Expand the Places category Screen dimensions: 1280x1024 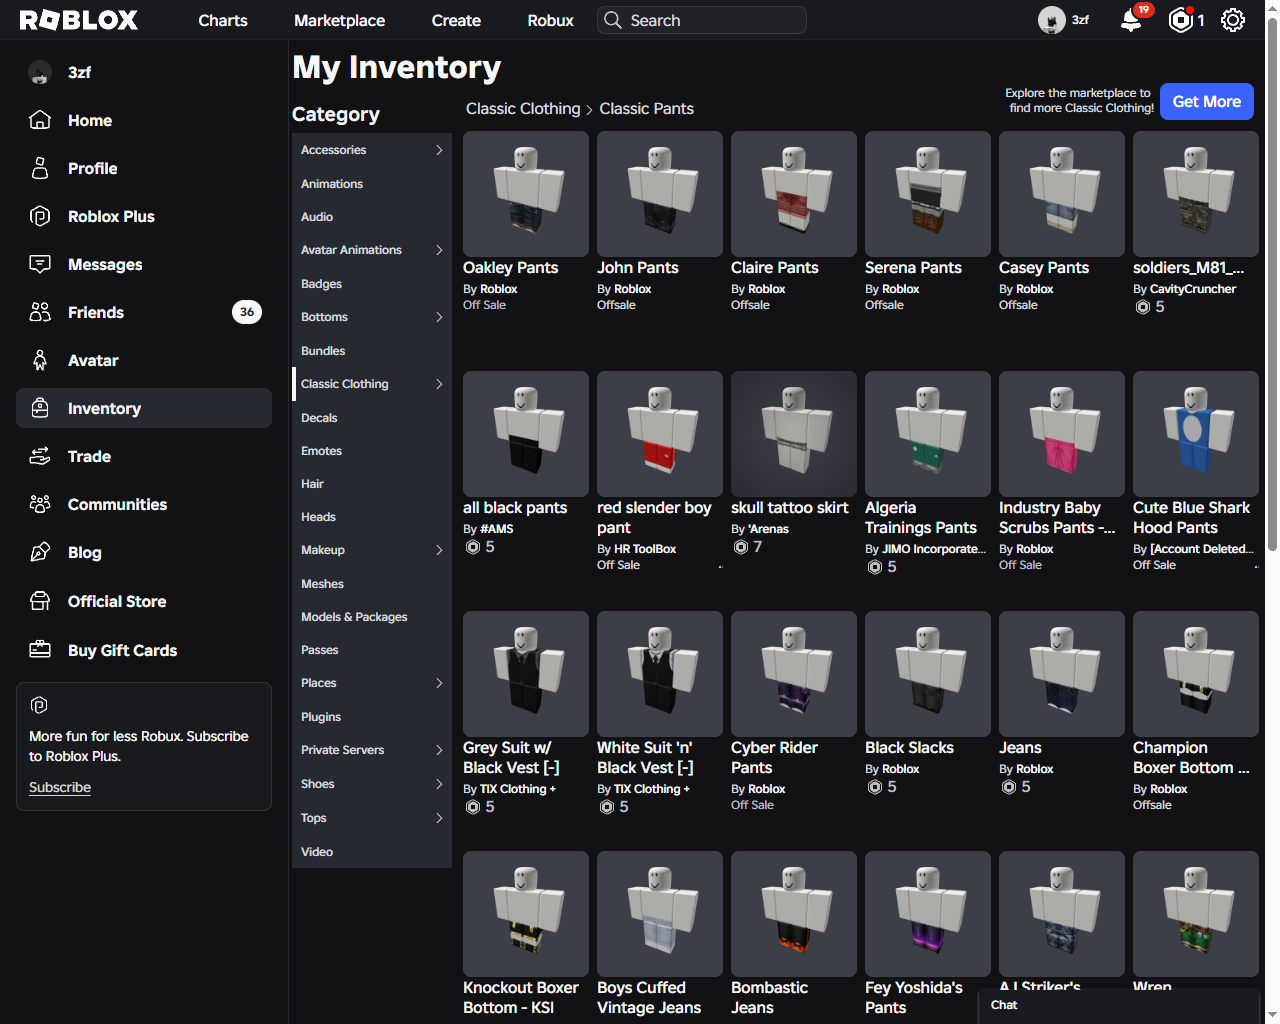(439, 683)
